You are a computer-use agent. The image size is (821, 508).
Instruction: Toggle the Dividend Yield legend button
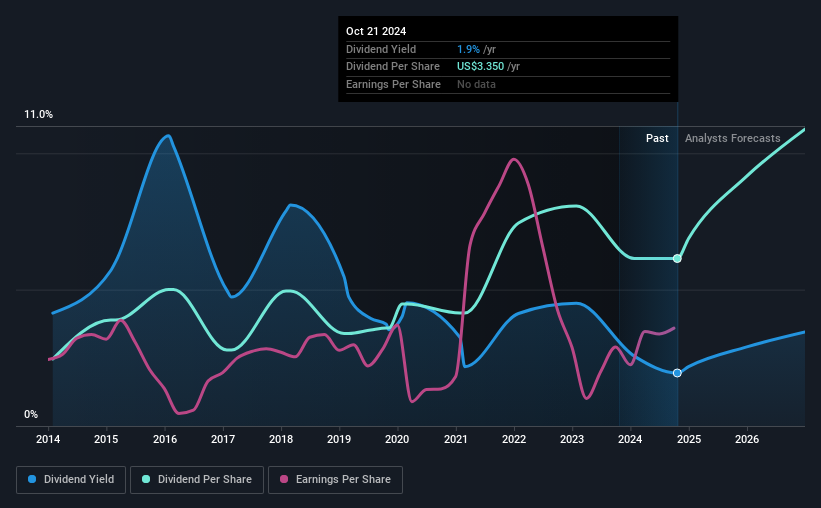tap(71, 480)
